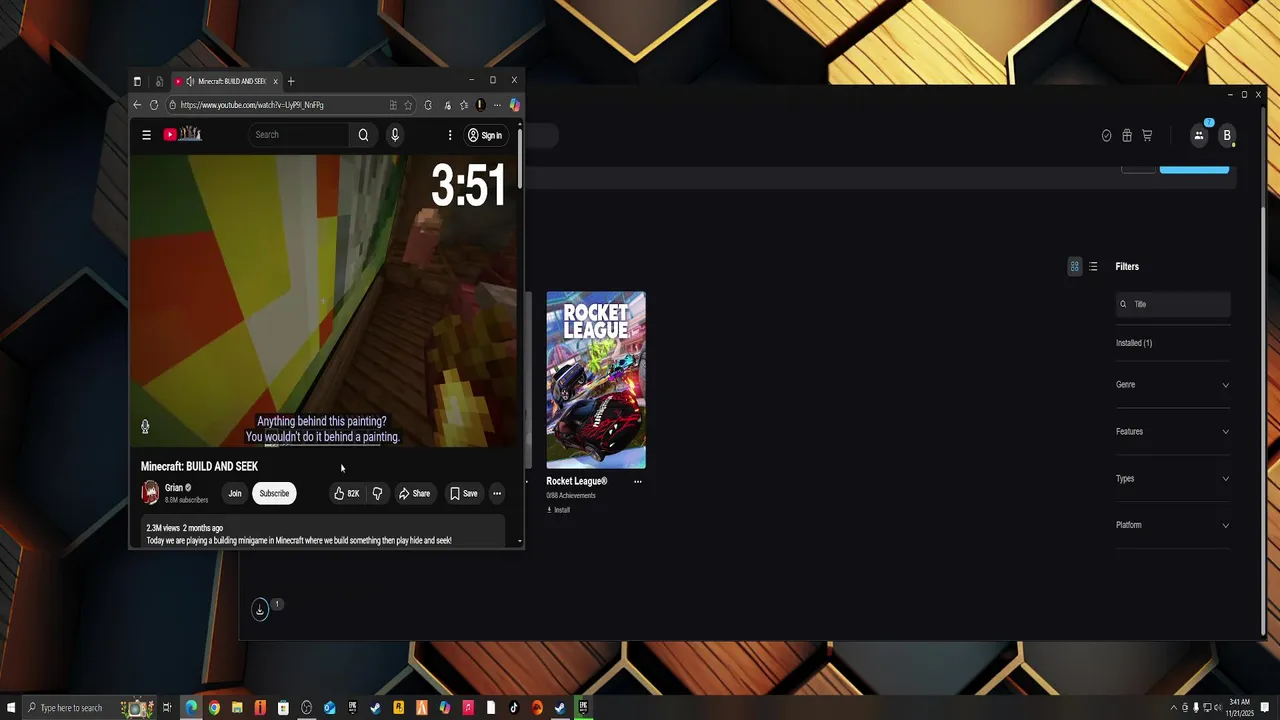Dislike the Minecraft video
The image size is (1280, 720).
(377, 493)
